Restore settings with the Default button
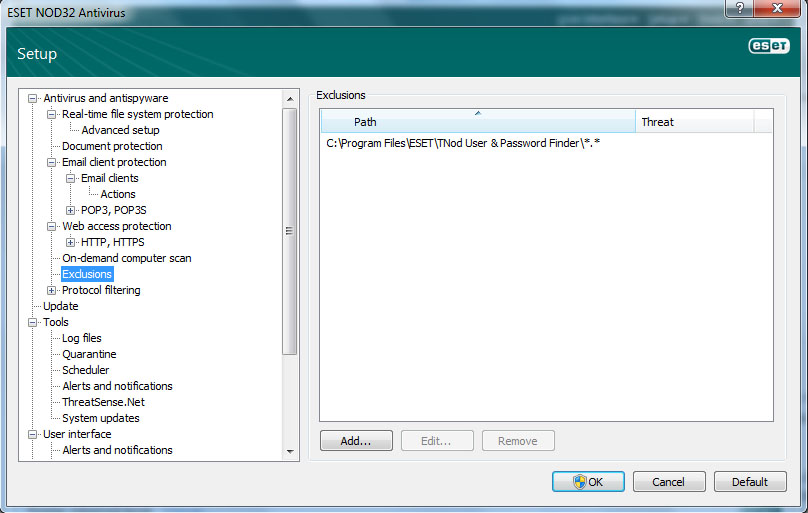Viewport: 808px width, 513px height. tap(750, 482)
